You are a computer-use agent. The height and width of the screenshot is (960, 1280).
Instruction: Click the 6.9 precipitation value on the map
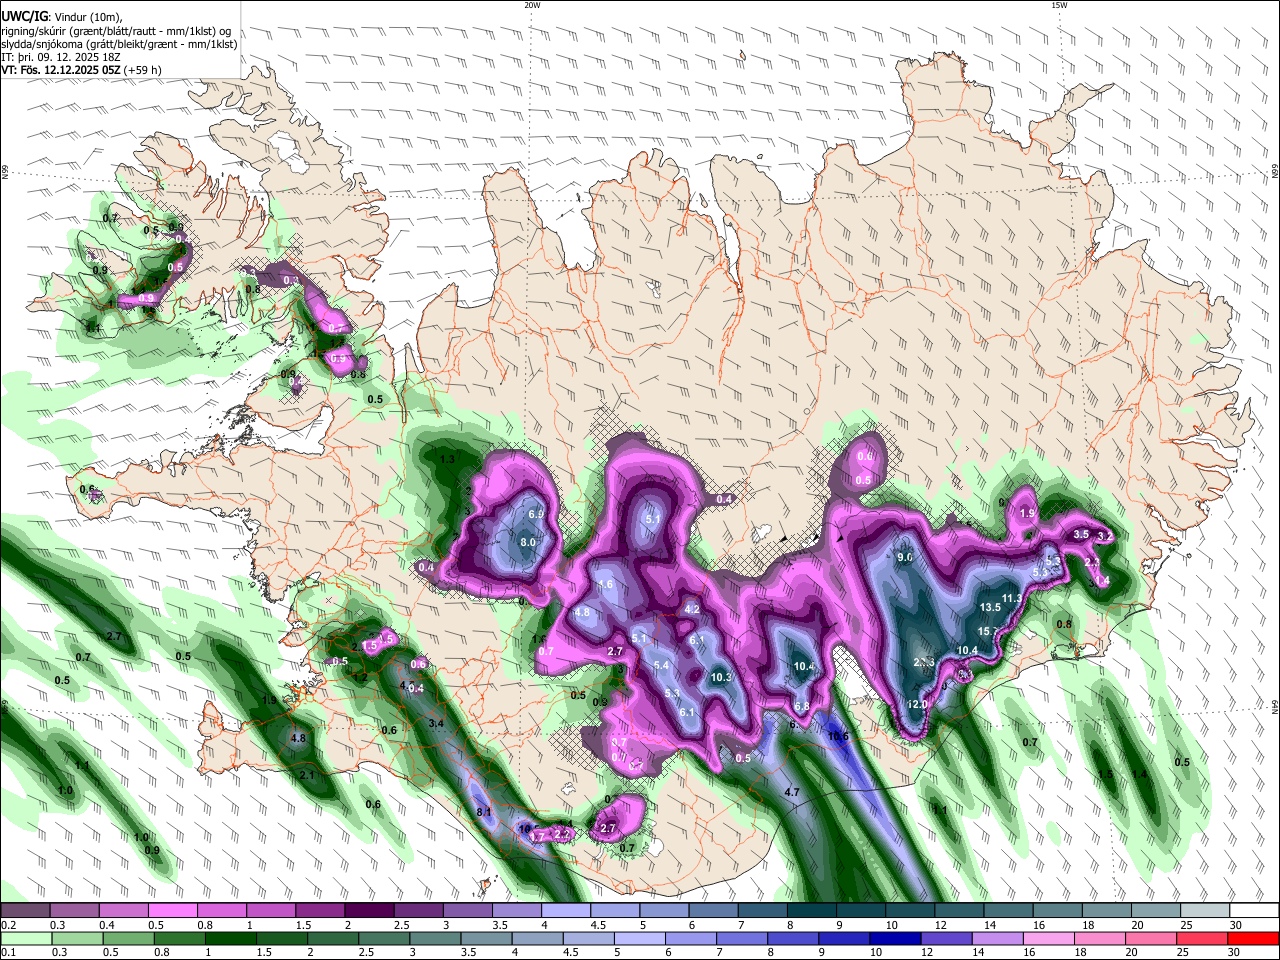pyautogui.click(x=535, y=514)
